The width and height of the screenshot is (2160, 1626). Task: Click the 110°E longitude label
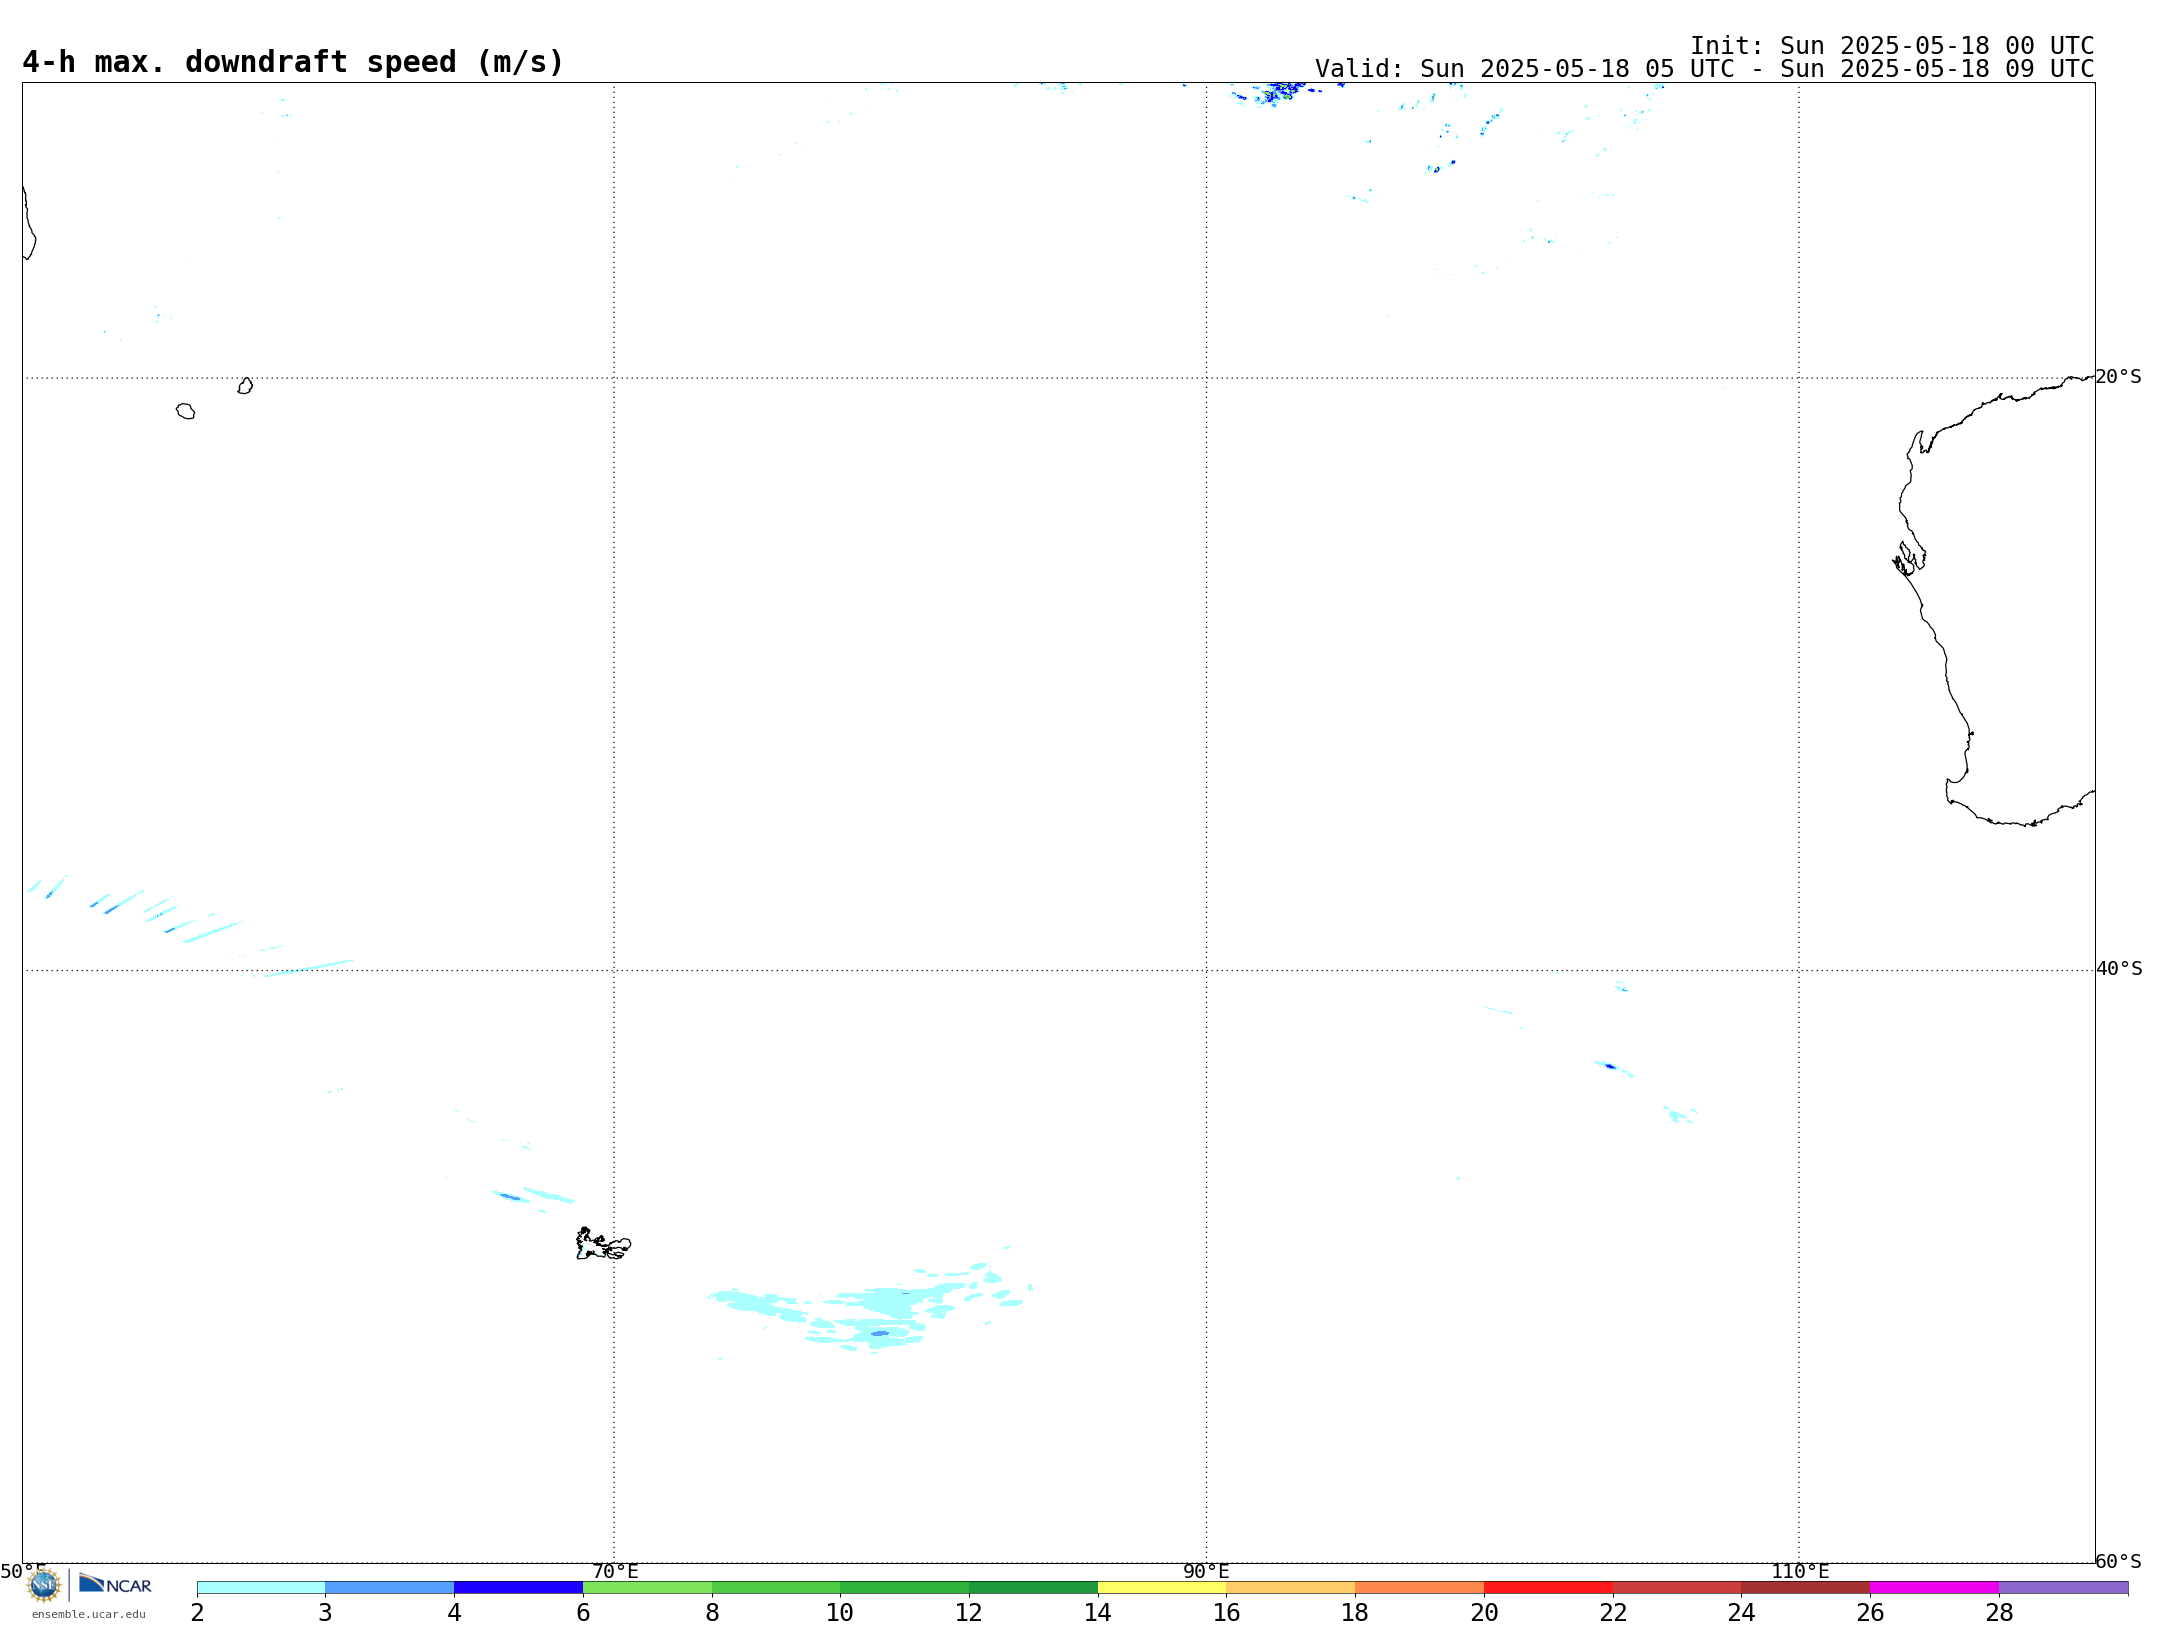pos(1800,1572)
